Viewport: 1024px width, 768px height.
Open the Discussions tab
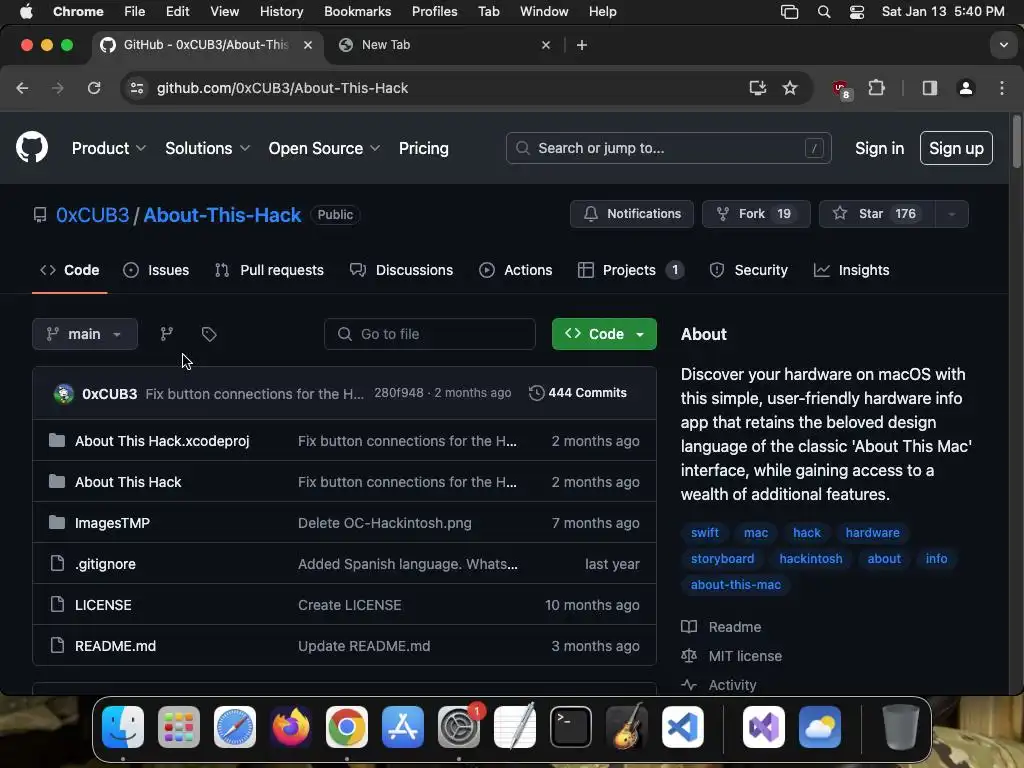[x=402, y=270]
